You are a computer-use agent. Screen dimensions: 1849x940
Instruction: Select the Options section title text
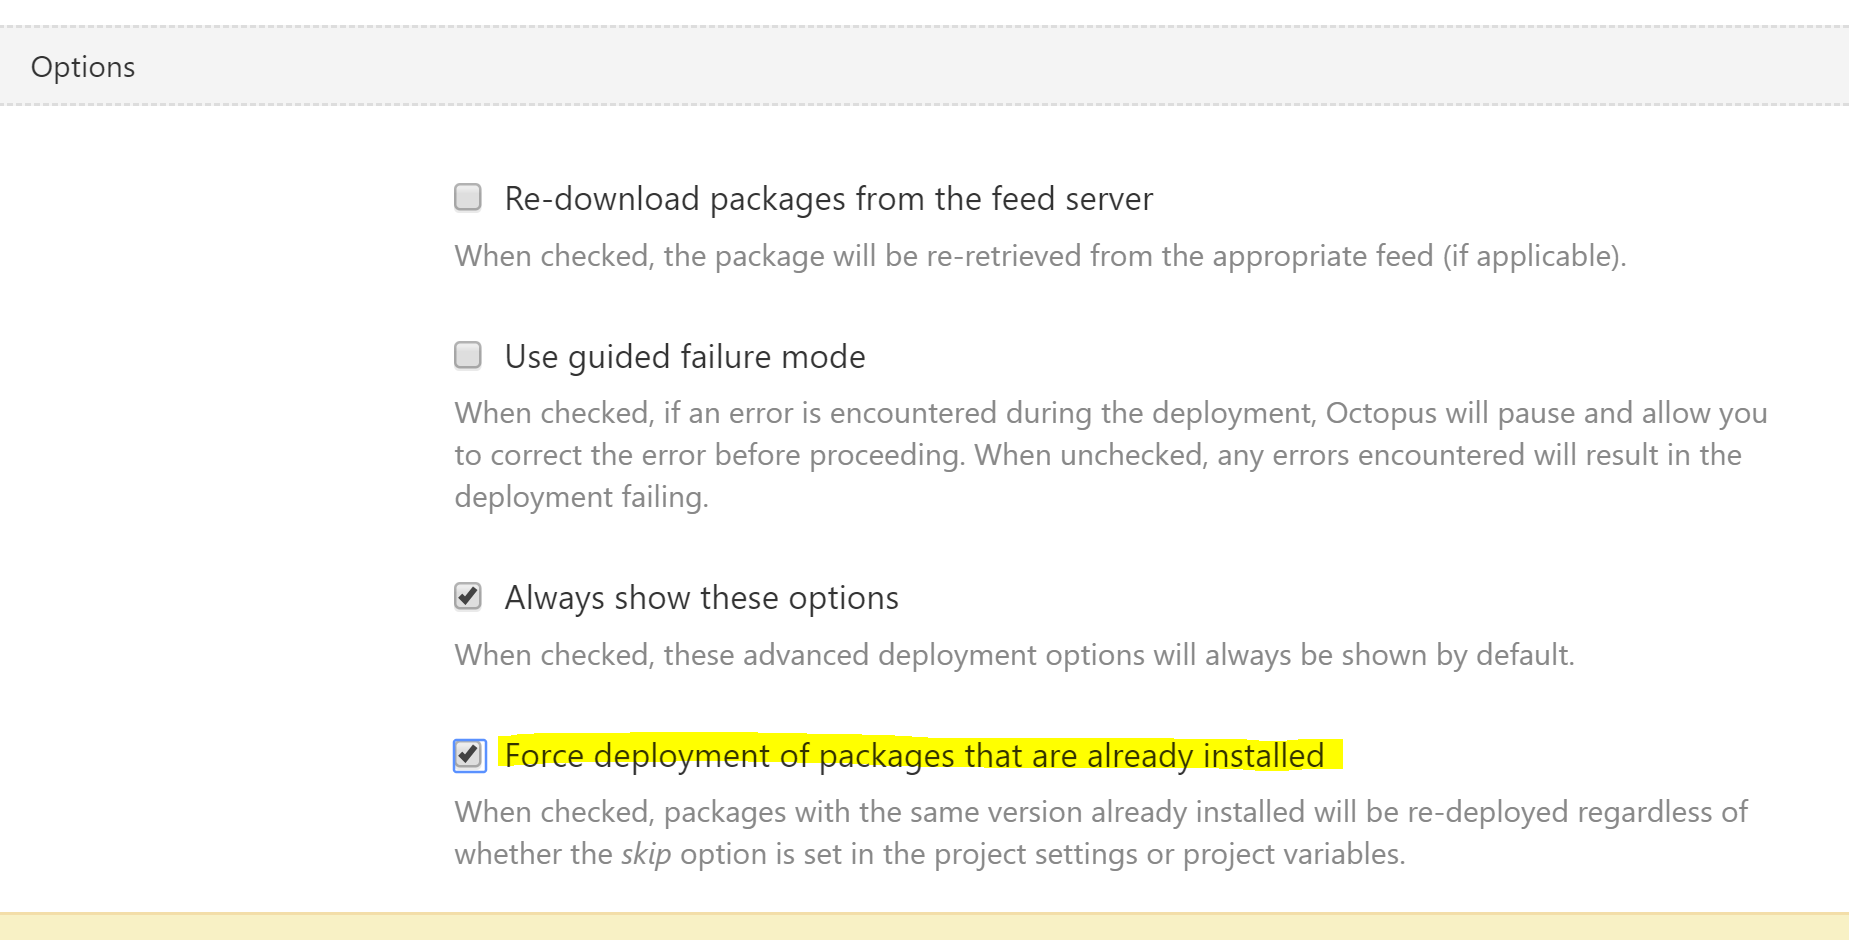pos(83,66)
